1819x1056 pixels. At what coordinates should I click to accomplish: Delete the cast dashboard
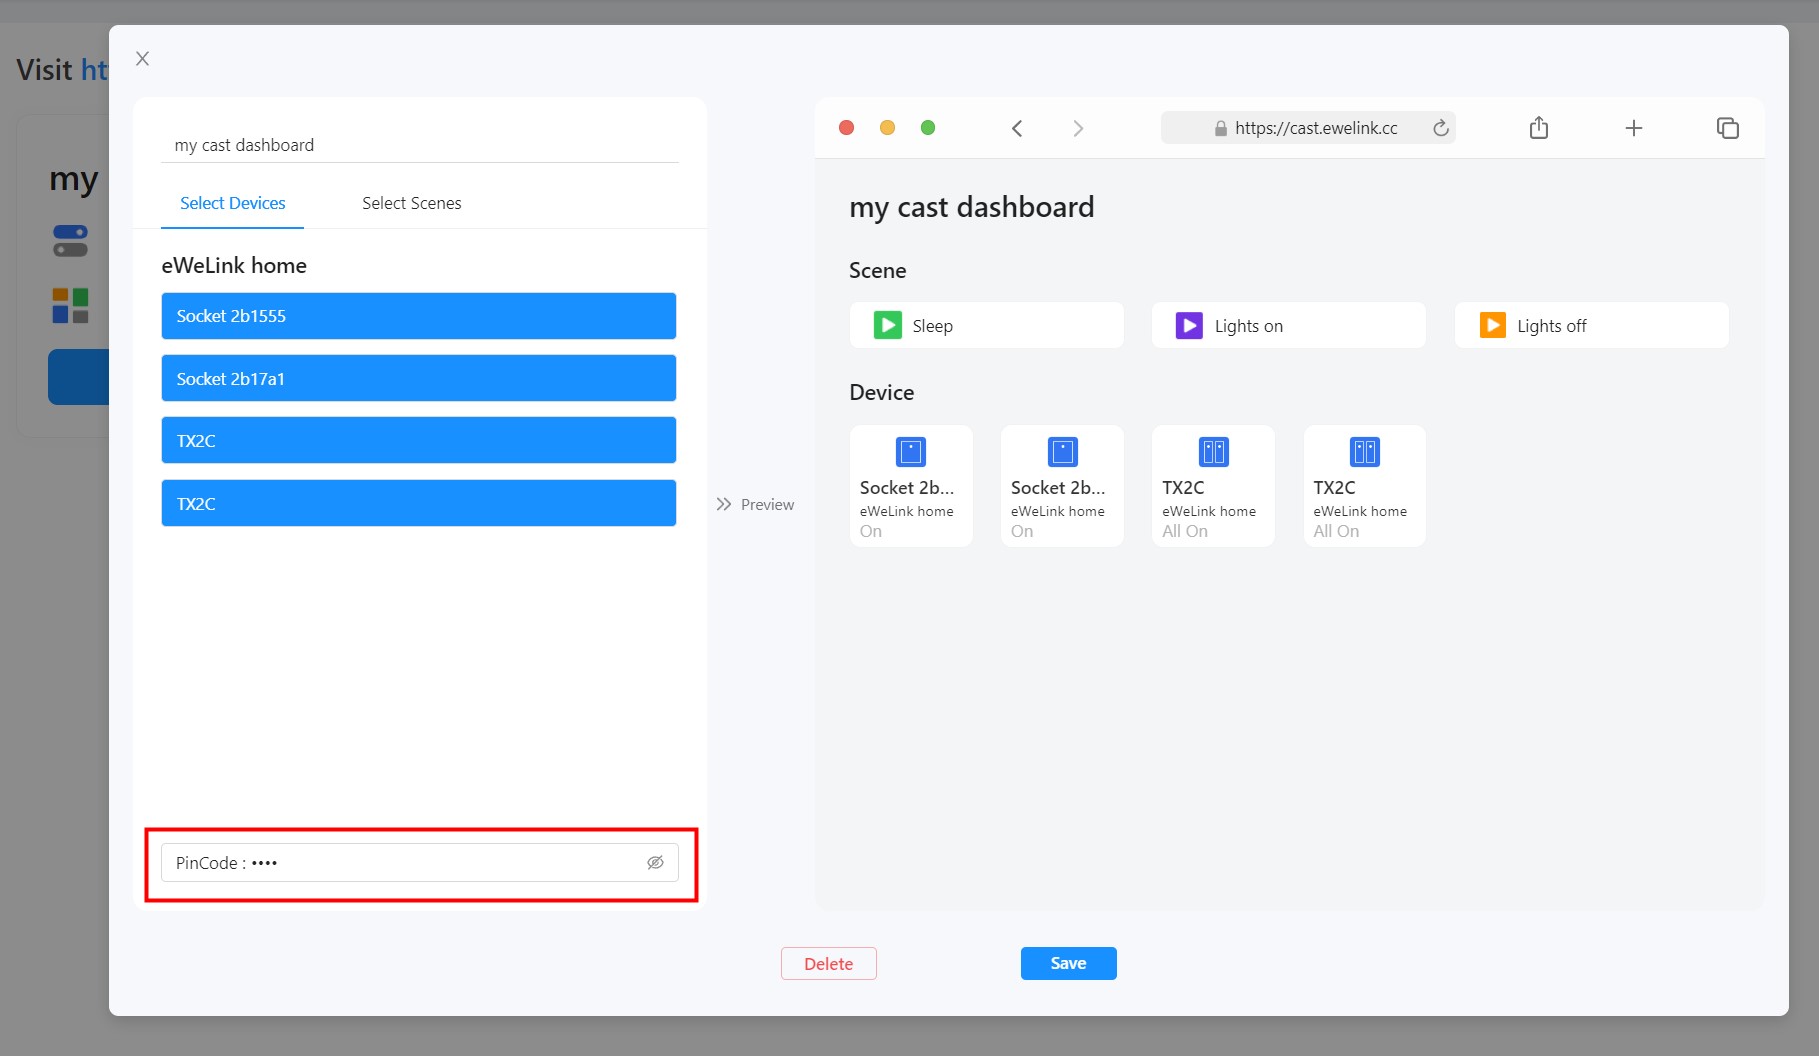pos(828,963)
